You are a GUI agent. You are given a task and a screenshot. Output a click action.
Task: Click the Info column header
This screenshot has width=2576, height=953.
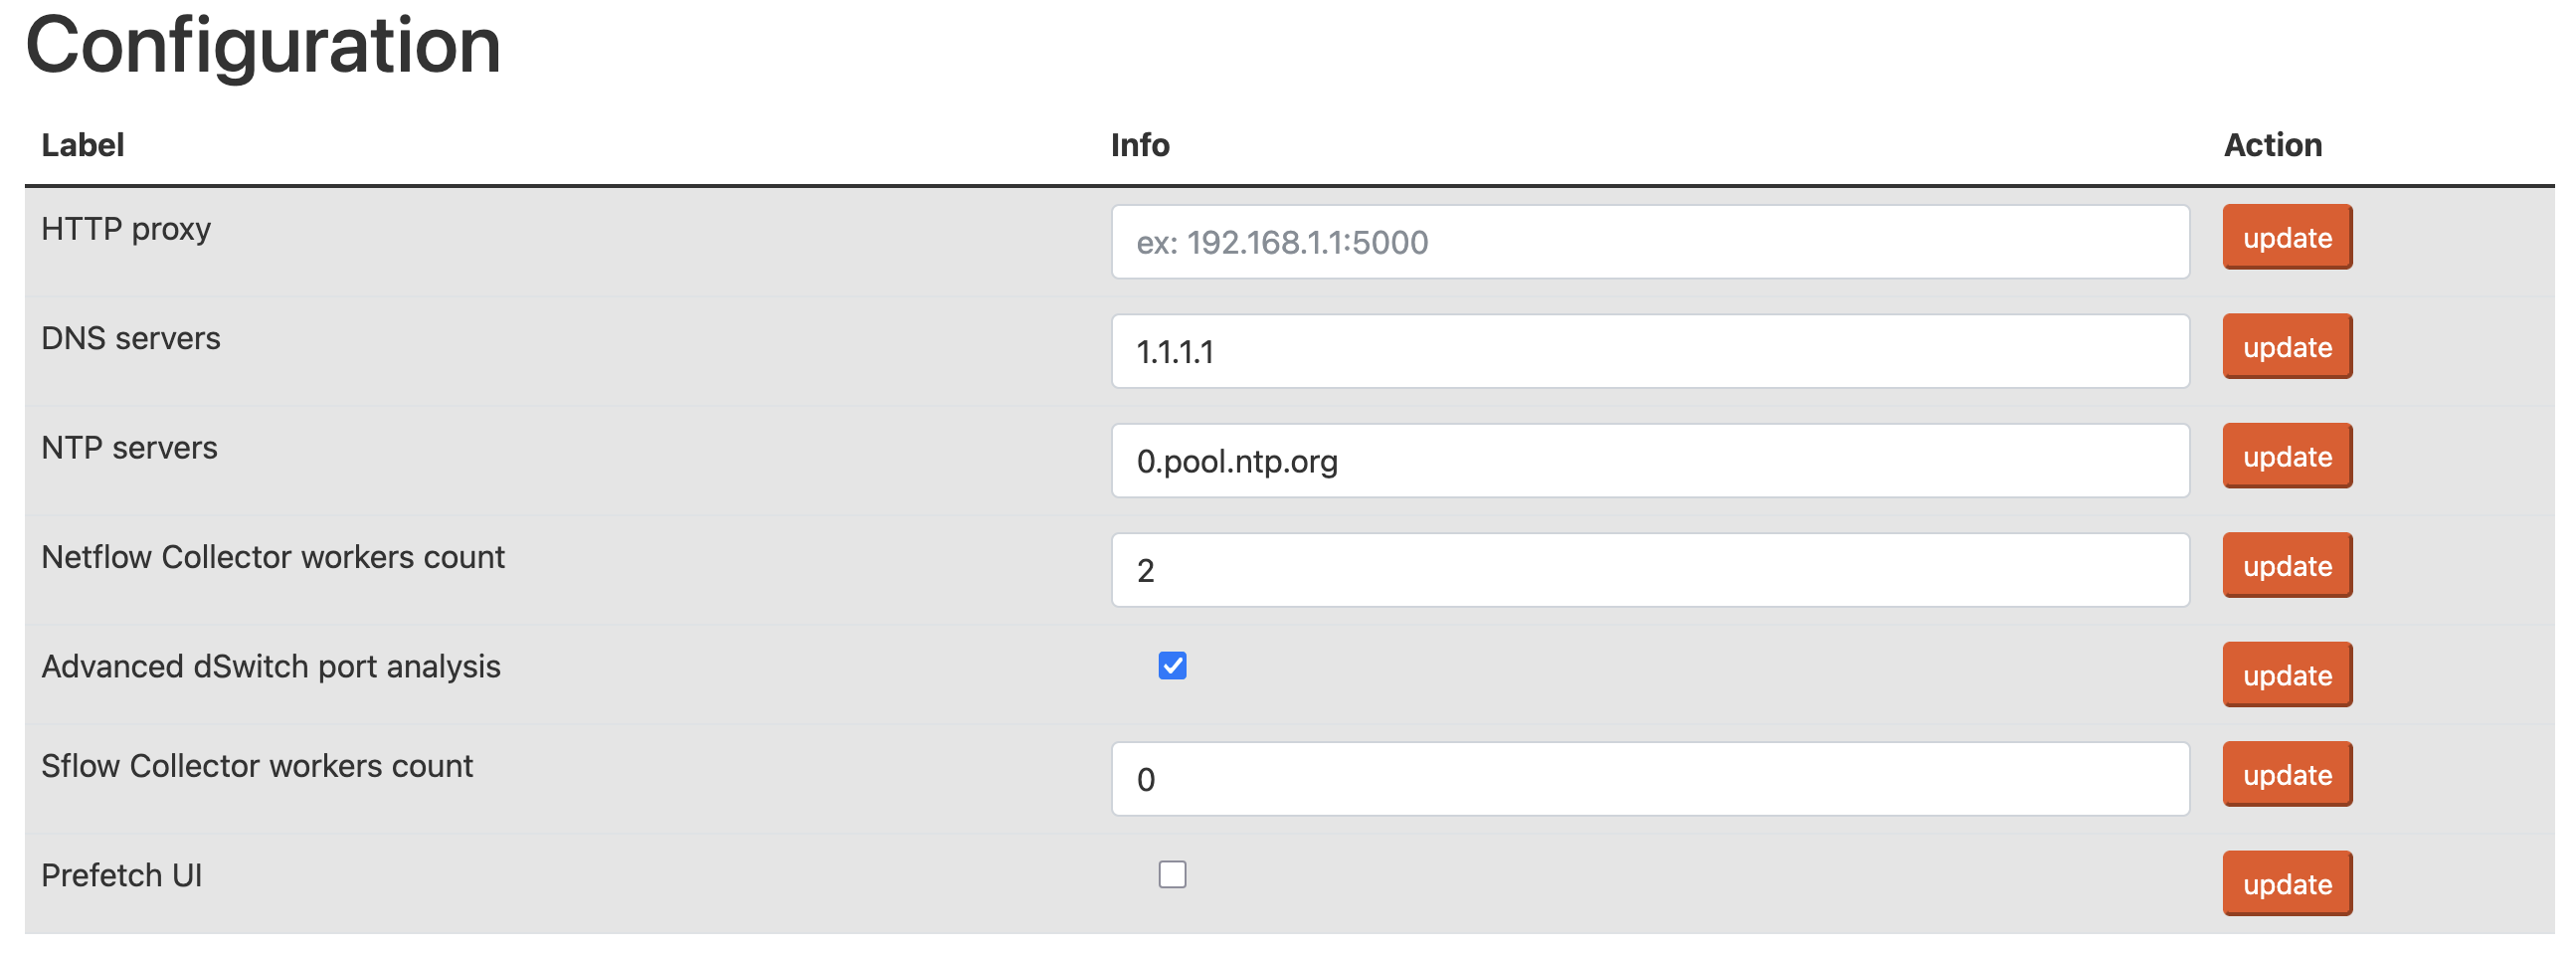1140,145
